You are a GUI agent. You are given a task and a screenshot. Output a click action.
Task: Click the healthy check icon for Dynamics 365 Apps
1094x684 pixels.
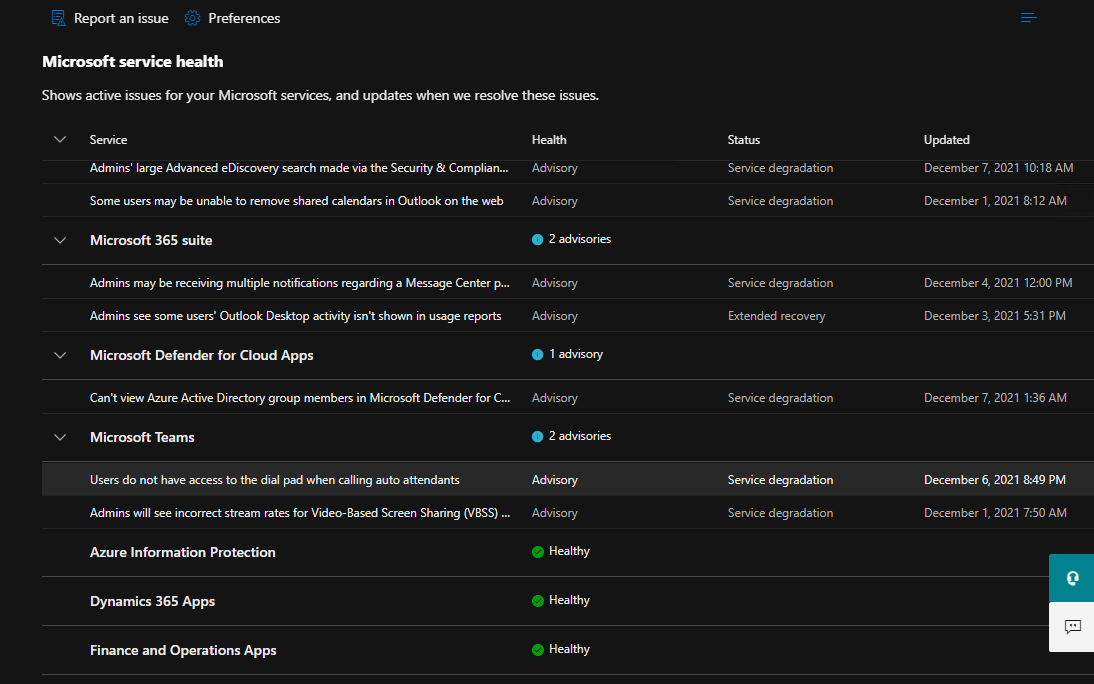click(538, 601)
